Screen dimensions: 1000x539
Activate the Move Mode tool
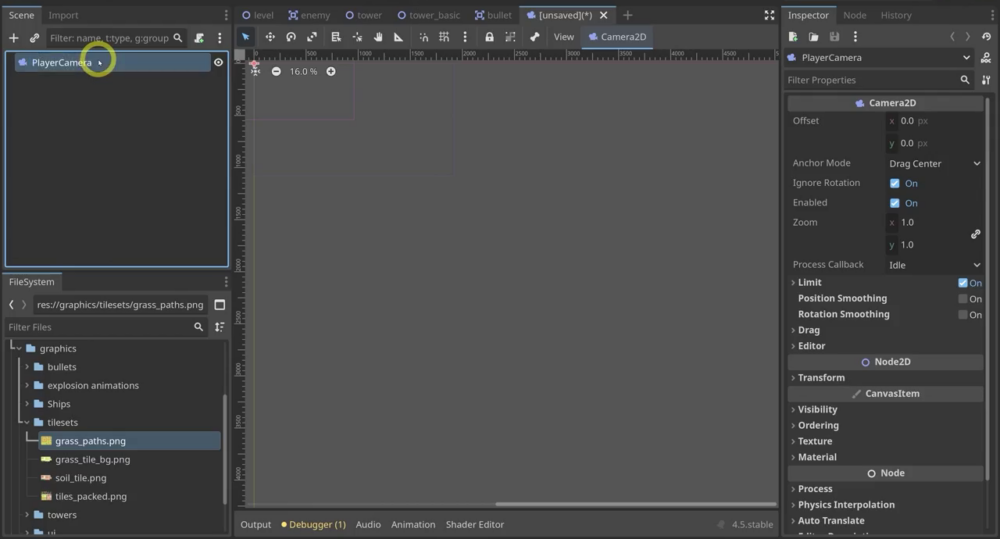[270, 37]
